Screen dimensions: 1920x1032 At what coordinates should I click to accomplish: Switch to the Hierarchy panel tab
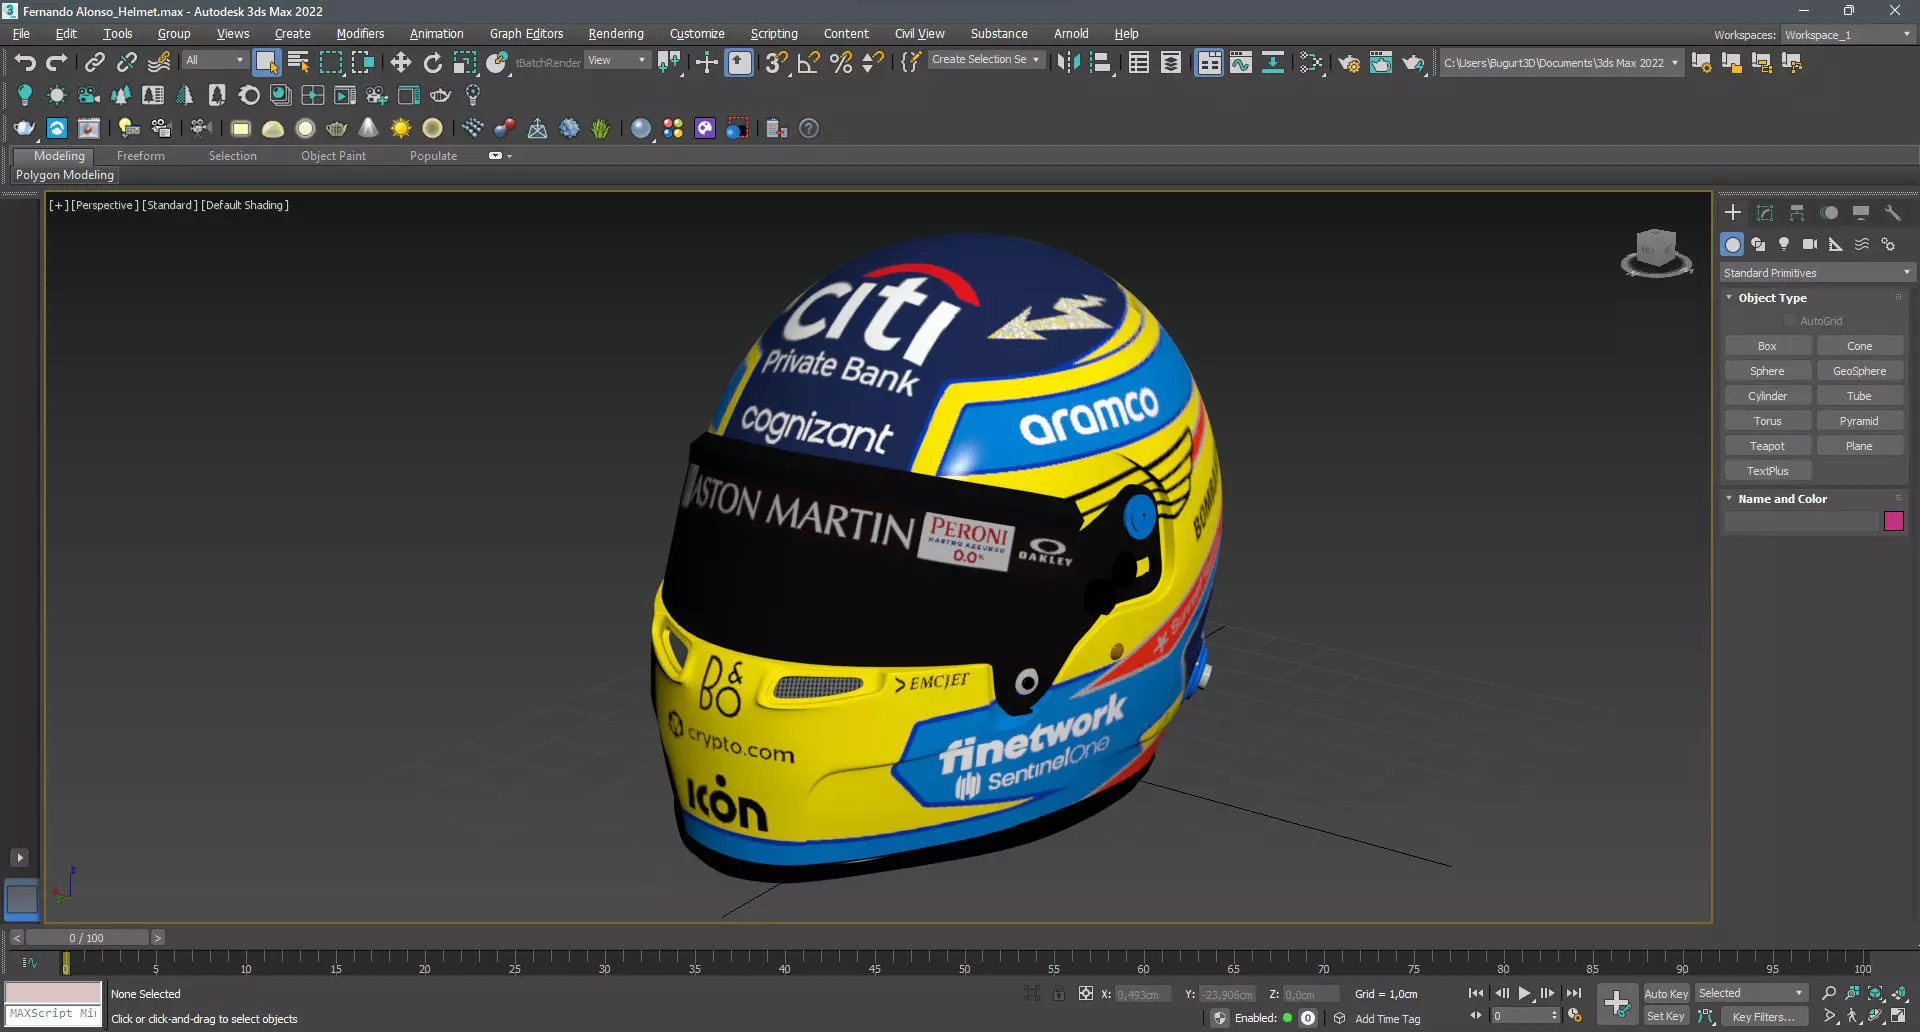[x=1797, y=213]
